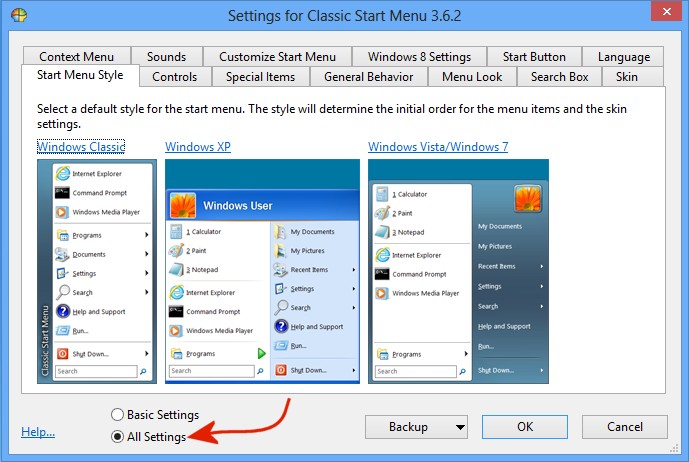Screen dimensions: 689x462
Task: Open the Controls tab
Action: pos(175,76)
